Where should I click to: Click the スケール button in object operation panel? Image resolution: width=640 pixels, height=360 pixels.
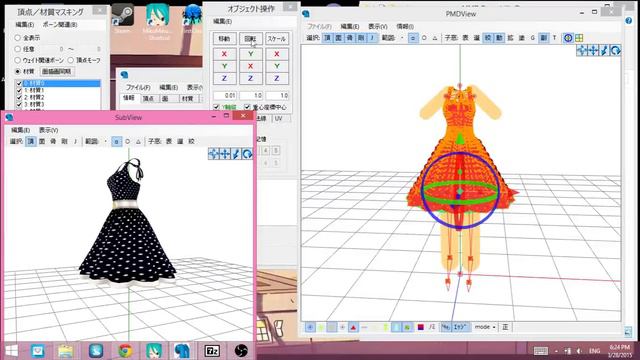(277, 39)
